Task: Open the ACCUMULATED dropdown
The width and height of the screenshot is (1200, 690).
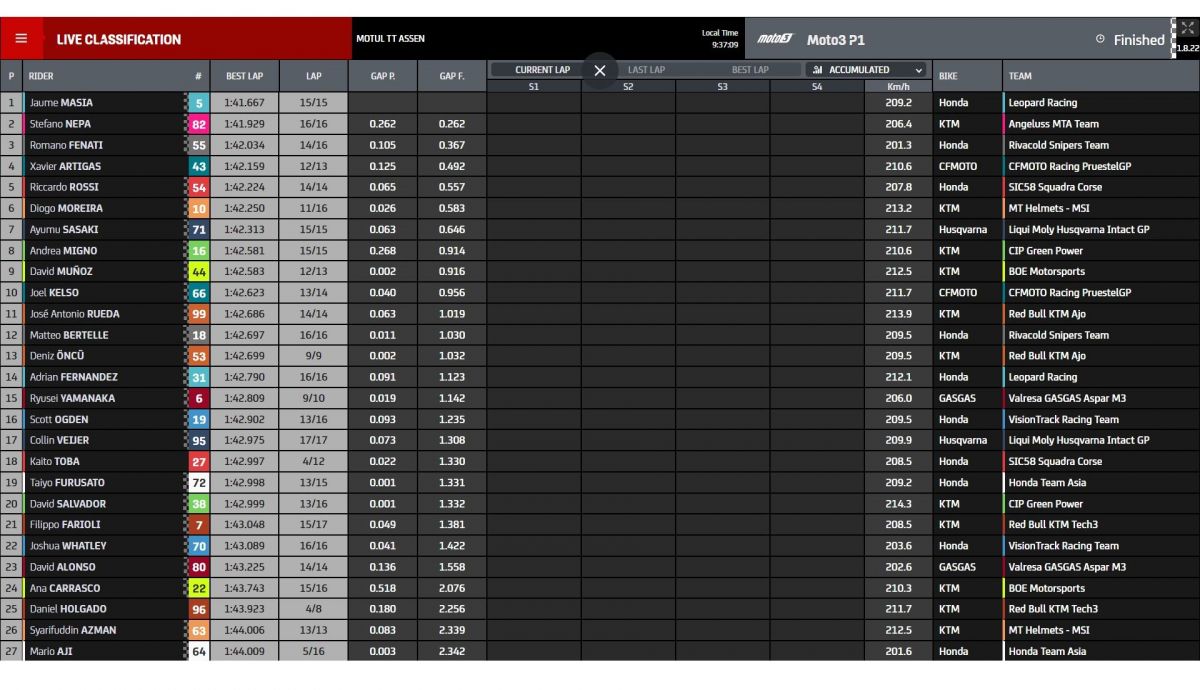Action: 867,70
